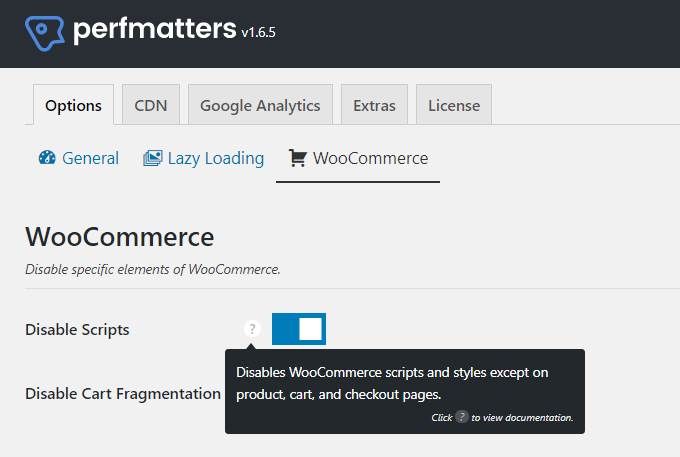Image resolution: width=680 pixels, height=457 pixels.
Task: Select the License tab
Action: [x=454, y=105]
